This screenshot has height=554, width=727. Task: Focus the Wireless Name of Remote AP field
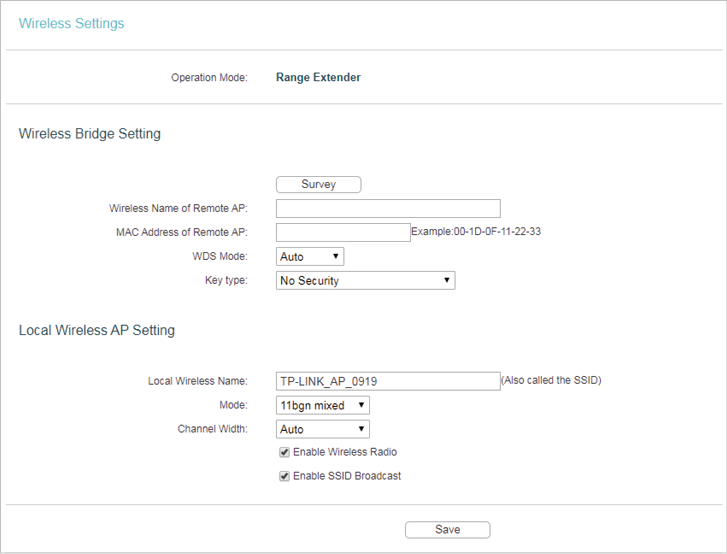point(388,208)
